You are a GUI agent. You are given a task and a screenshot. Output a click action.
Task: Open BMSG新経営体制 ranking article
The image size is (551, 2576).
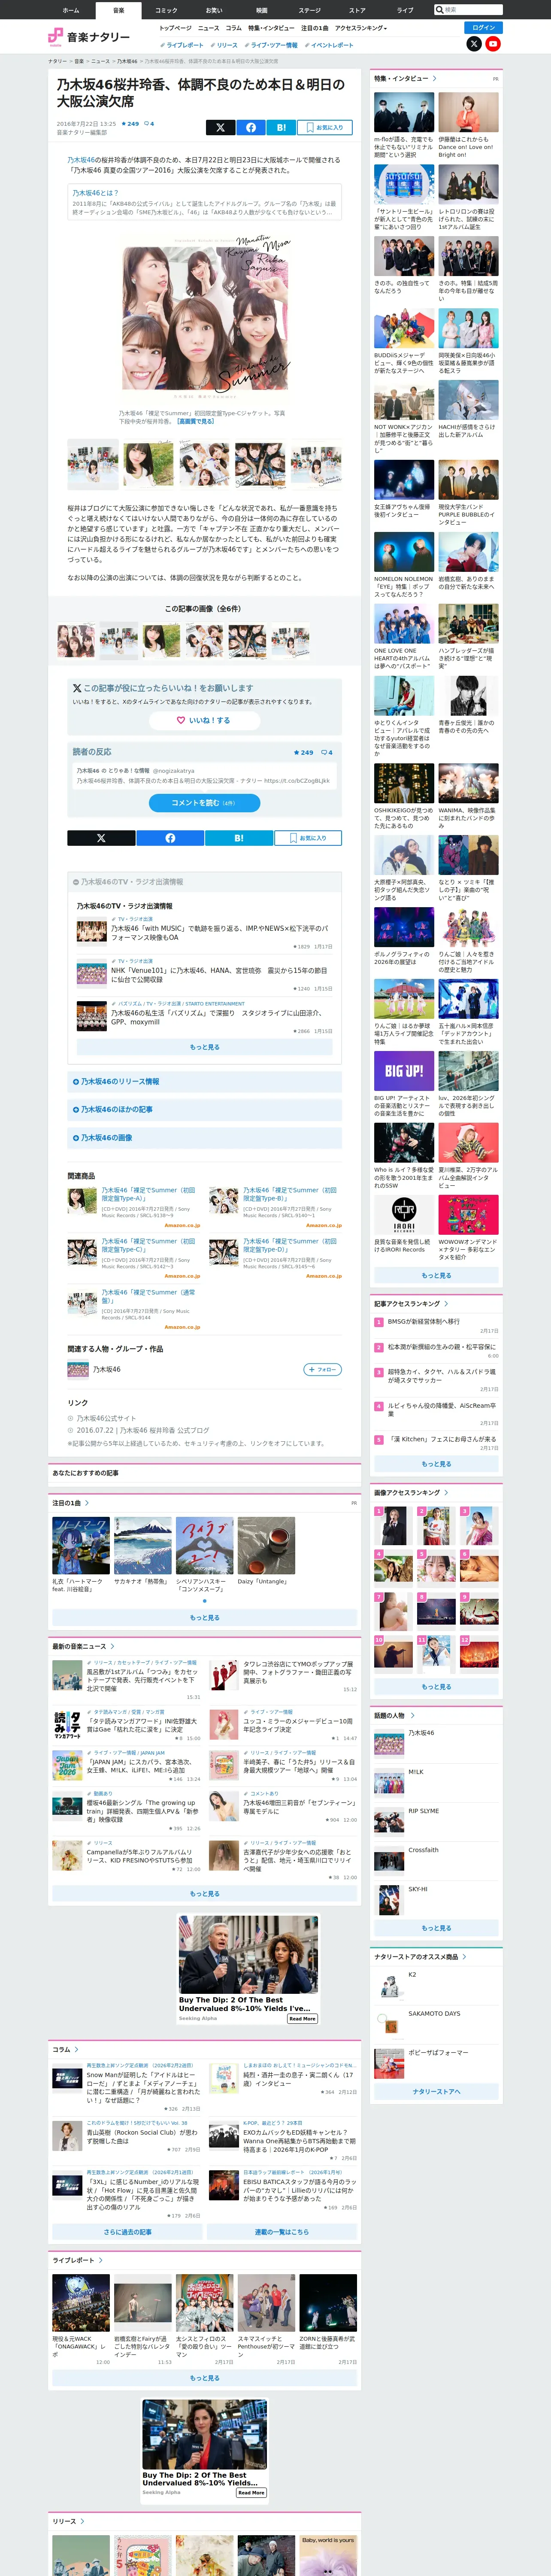click(424, 1321)
